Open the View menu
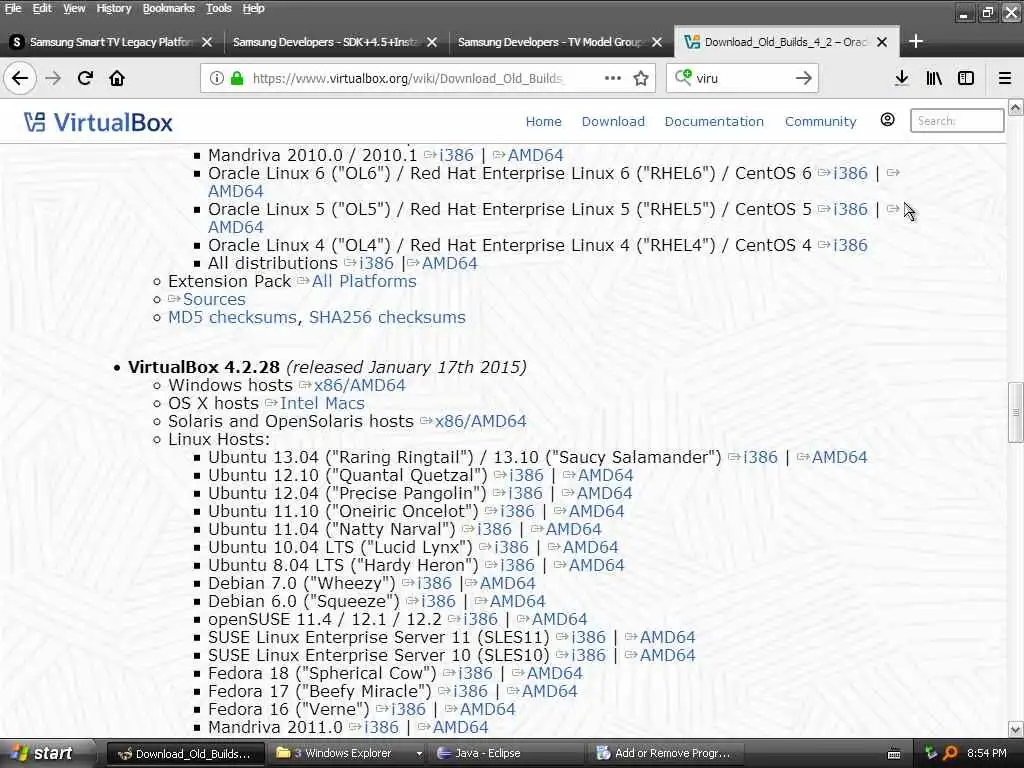The height and width of the screenshot is (768, 1024). (x=74, y=8)
